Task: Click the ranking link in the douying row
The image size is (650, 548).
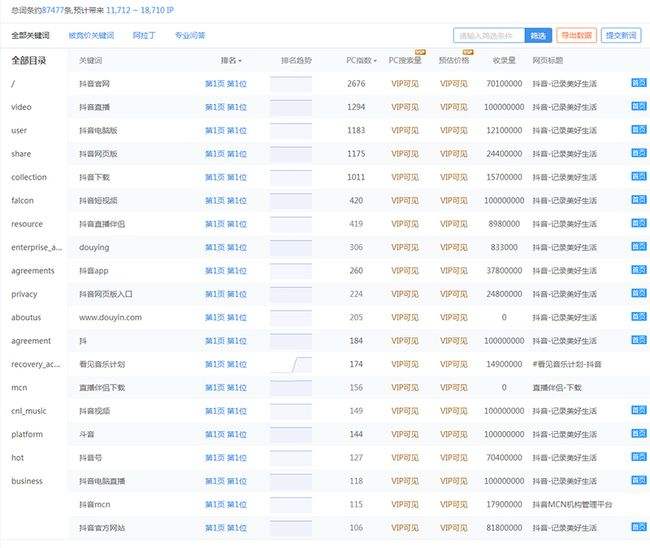Action: click(226, 247)
